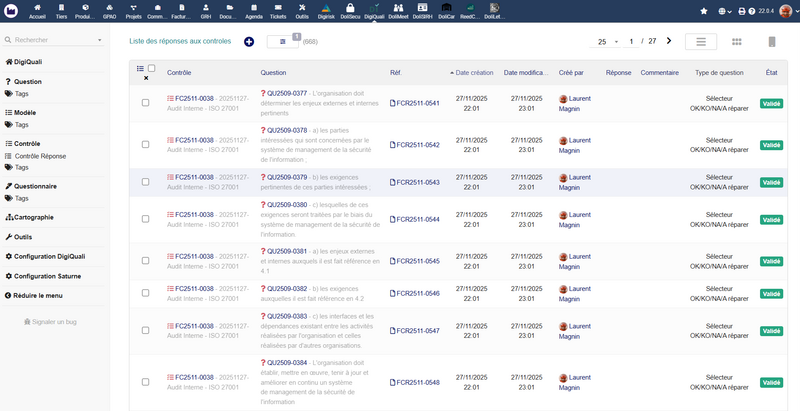This screenshot has height=411, width=800.
Task: Check the row for FCR2511-0545
Action: click(145, 261)
